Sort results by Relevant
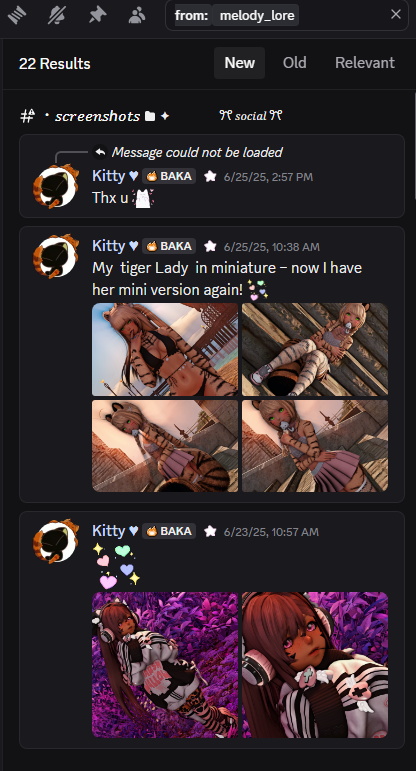The width and height of the screenshot is (416, 771). click(365, 63)
